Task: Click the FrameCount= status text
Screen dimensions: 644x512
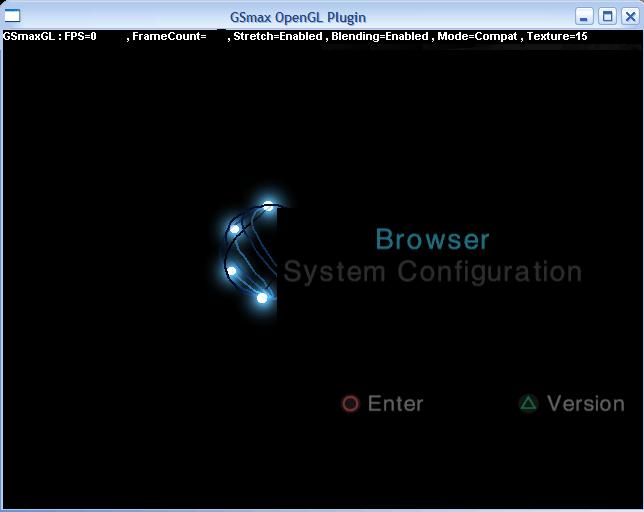Action: (169, 37)
